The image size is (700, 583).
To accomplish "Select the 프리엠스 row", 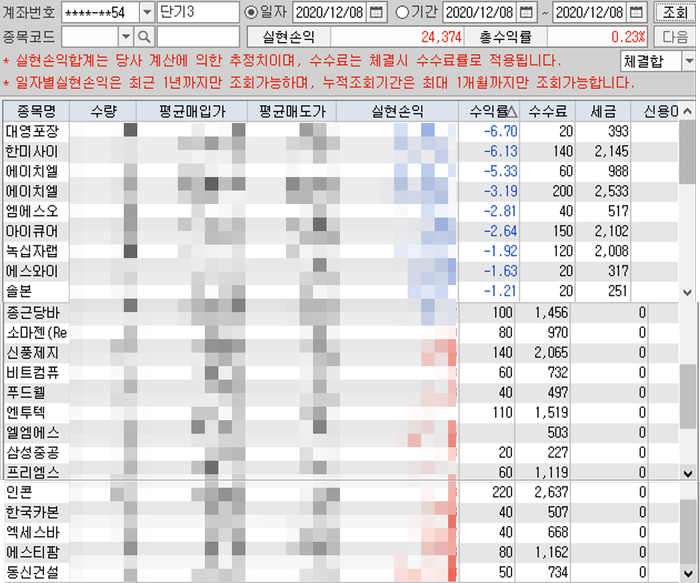I will tap(341, 472).
